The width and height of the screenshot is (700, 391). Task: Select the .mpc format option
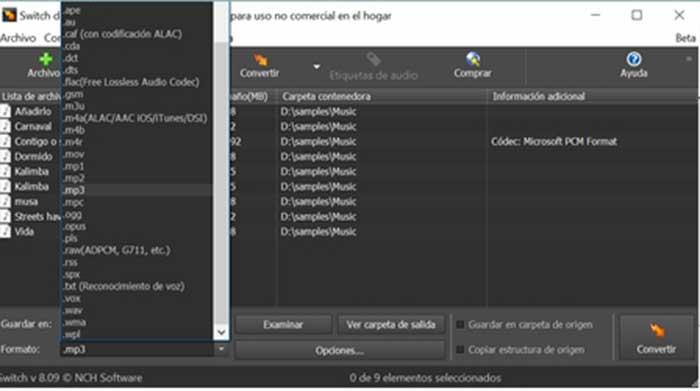(x=137, y=202)
